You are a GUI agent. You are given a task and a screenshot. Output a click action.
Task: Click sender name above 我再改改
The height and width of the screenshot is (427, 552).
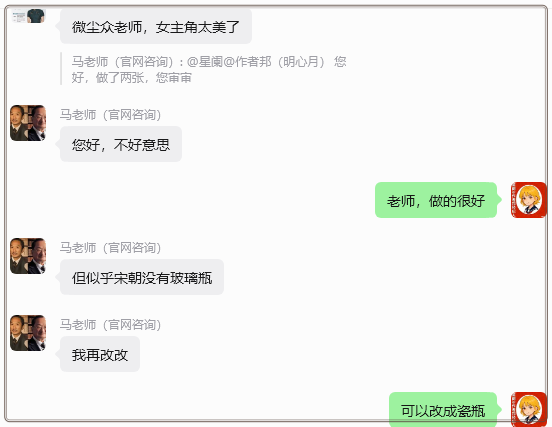coord(110,325)
